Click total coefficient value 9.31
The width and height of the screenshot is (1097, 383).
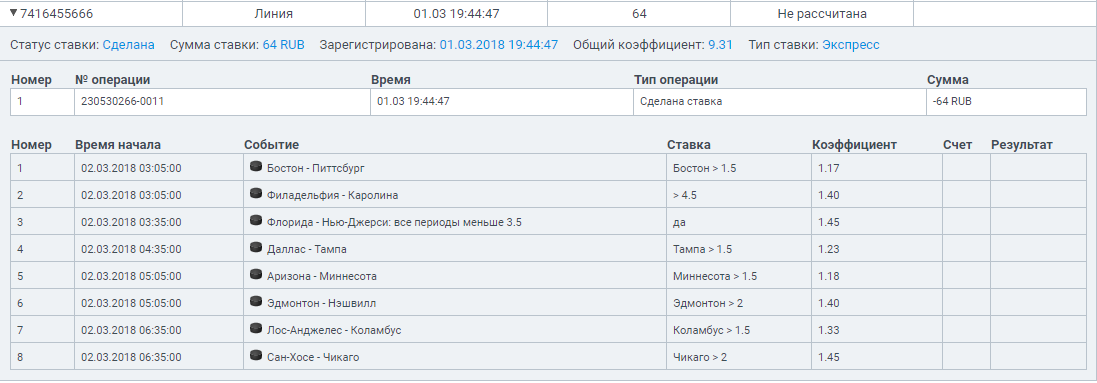coord(720,45)
